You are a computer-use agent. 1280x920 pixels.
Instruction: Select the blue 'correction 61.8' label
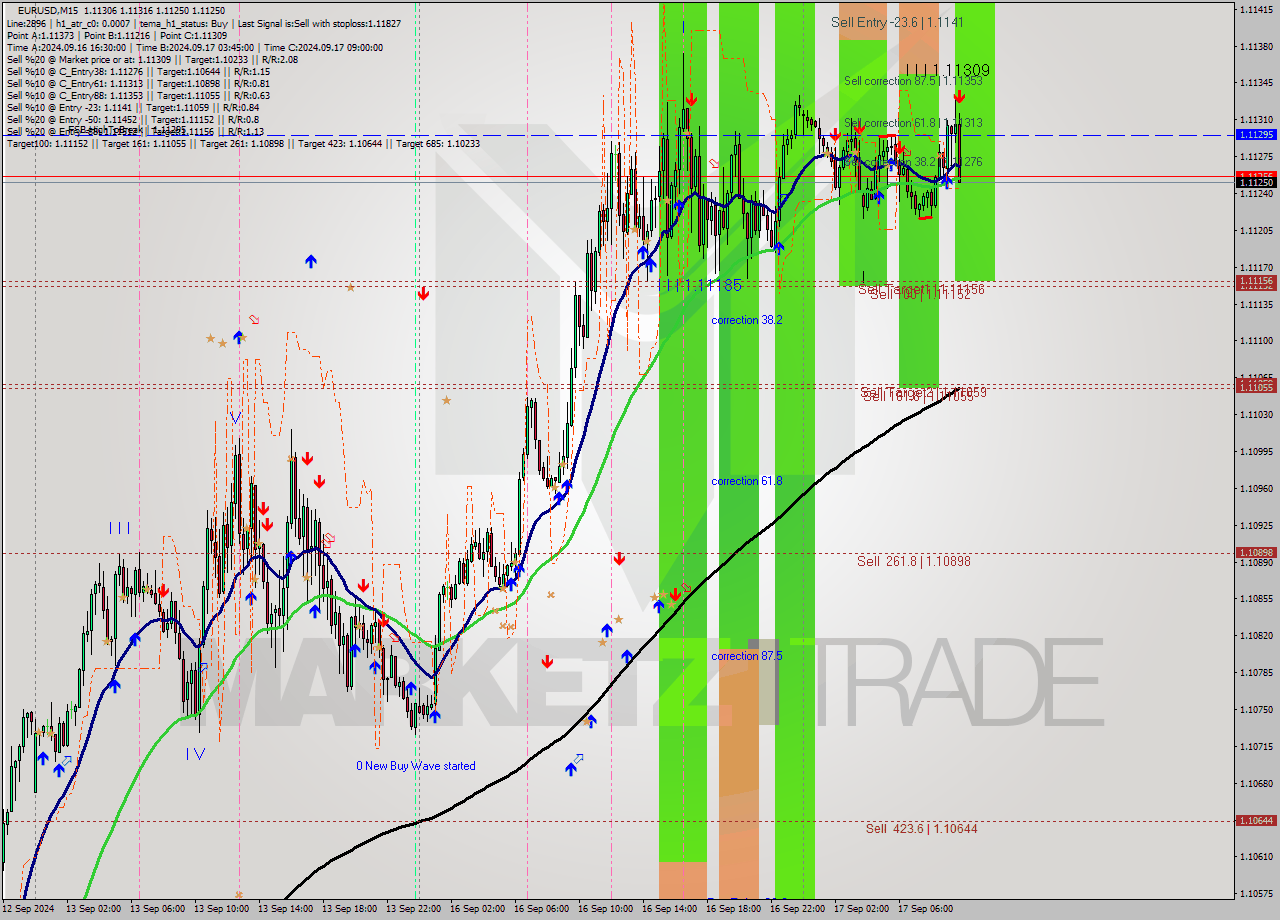(747, 481)
